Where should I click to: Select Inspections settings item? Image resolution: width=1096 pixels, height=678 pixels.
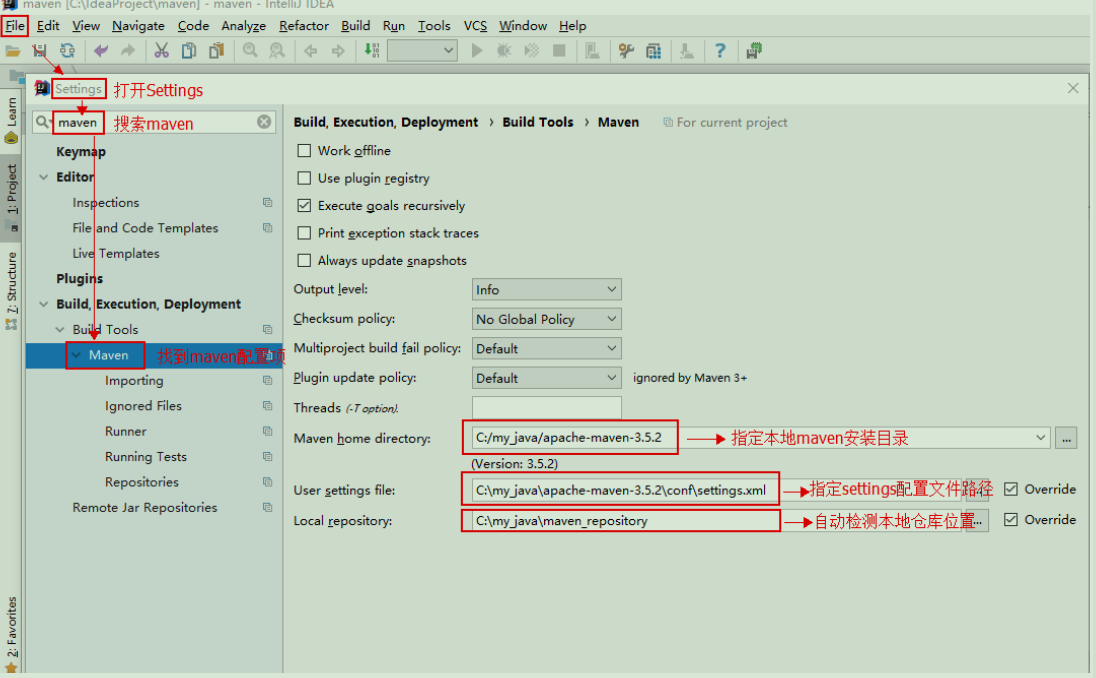coord(106,203)
